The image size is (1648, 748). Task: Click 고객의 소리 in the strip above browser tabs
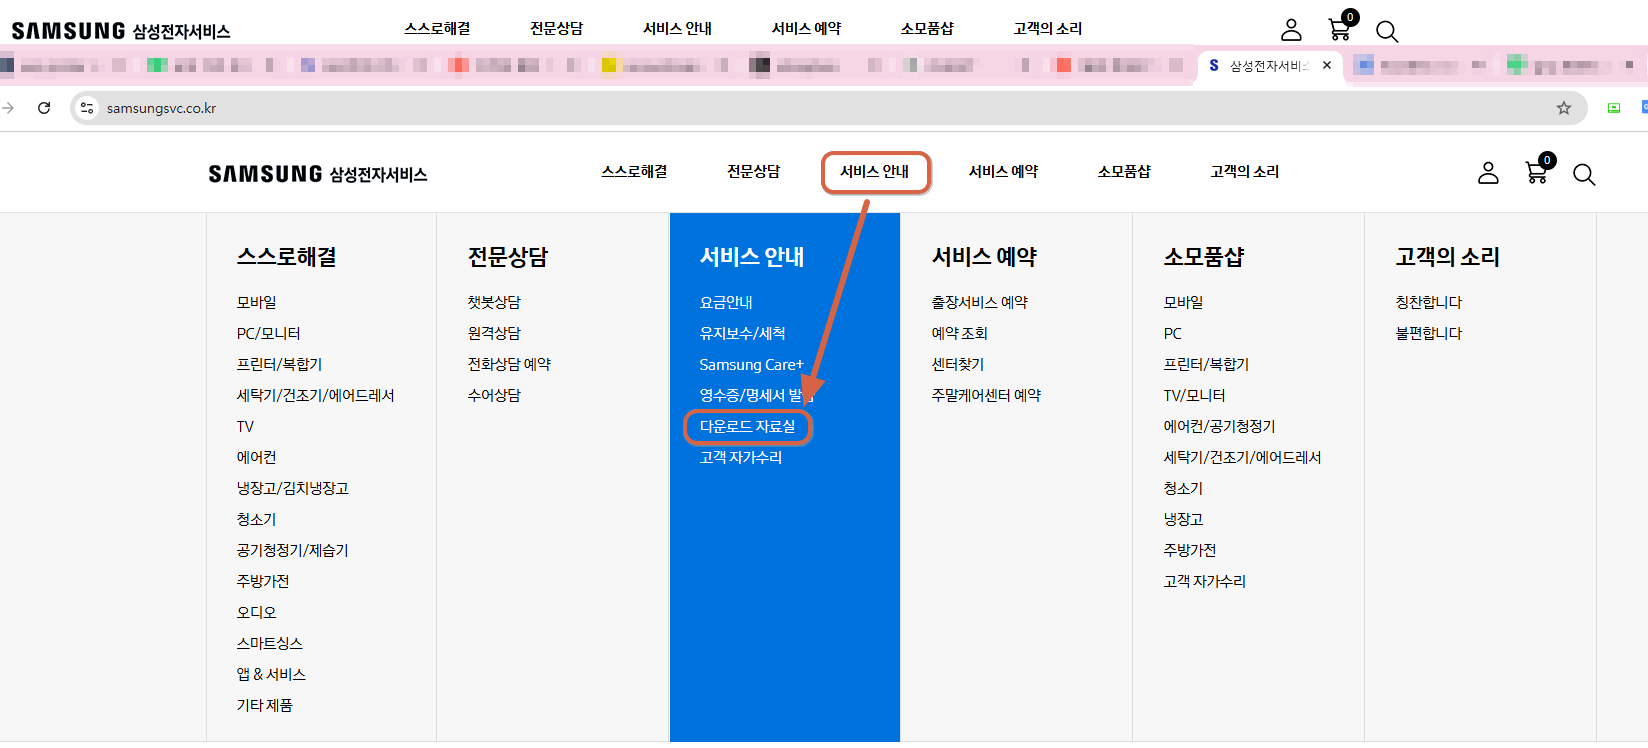pyautogui.click(x=1048, y=29)
